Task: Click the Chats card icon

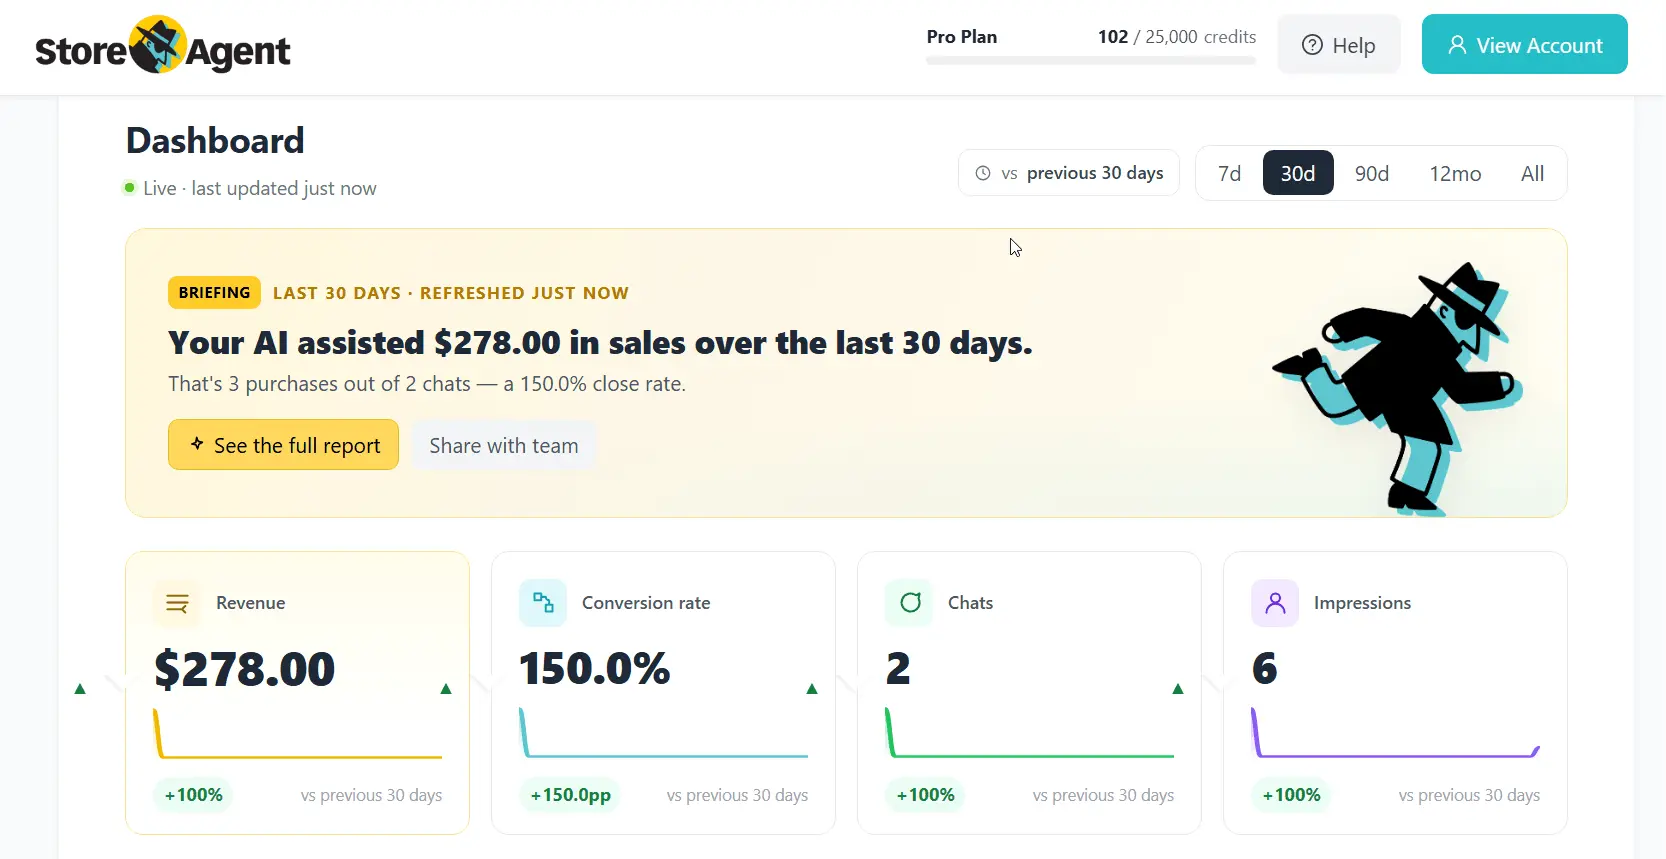Action: click(x=909, y=603)
